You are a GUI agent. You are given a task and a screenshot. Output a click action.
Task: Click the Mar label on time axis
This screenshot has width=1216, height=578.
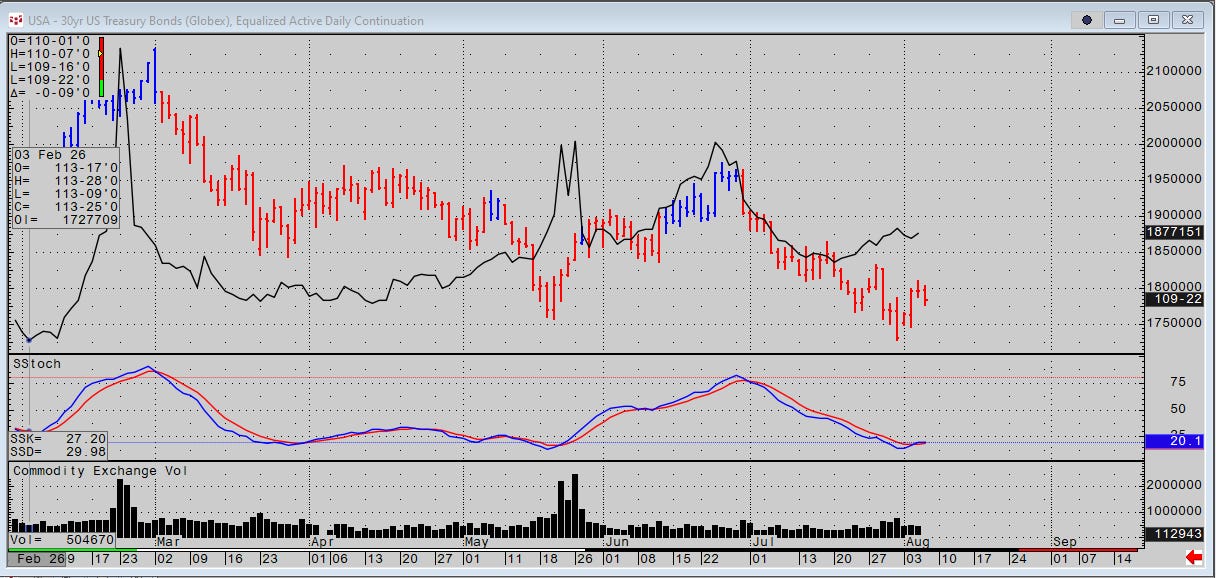pyautogui.click(x=169, y=541)
